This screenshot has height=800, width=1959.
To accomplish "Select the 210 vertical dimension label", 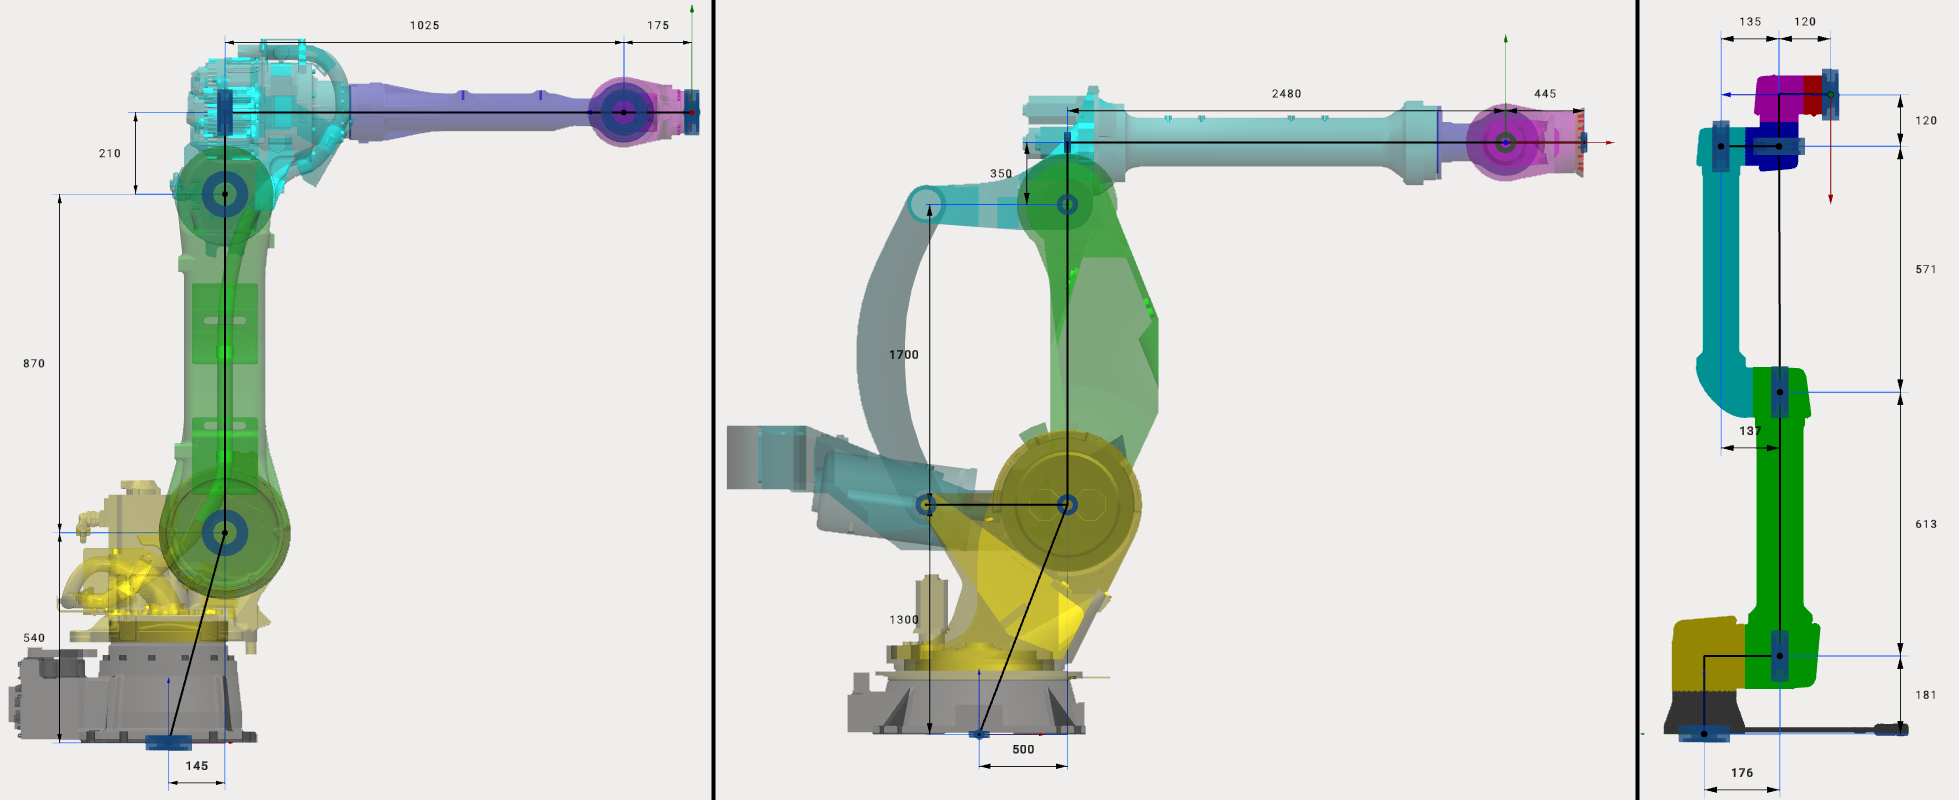I will 110,153.
